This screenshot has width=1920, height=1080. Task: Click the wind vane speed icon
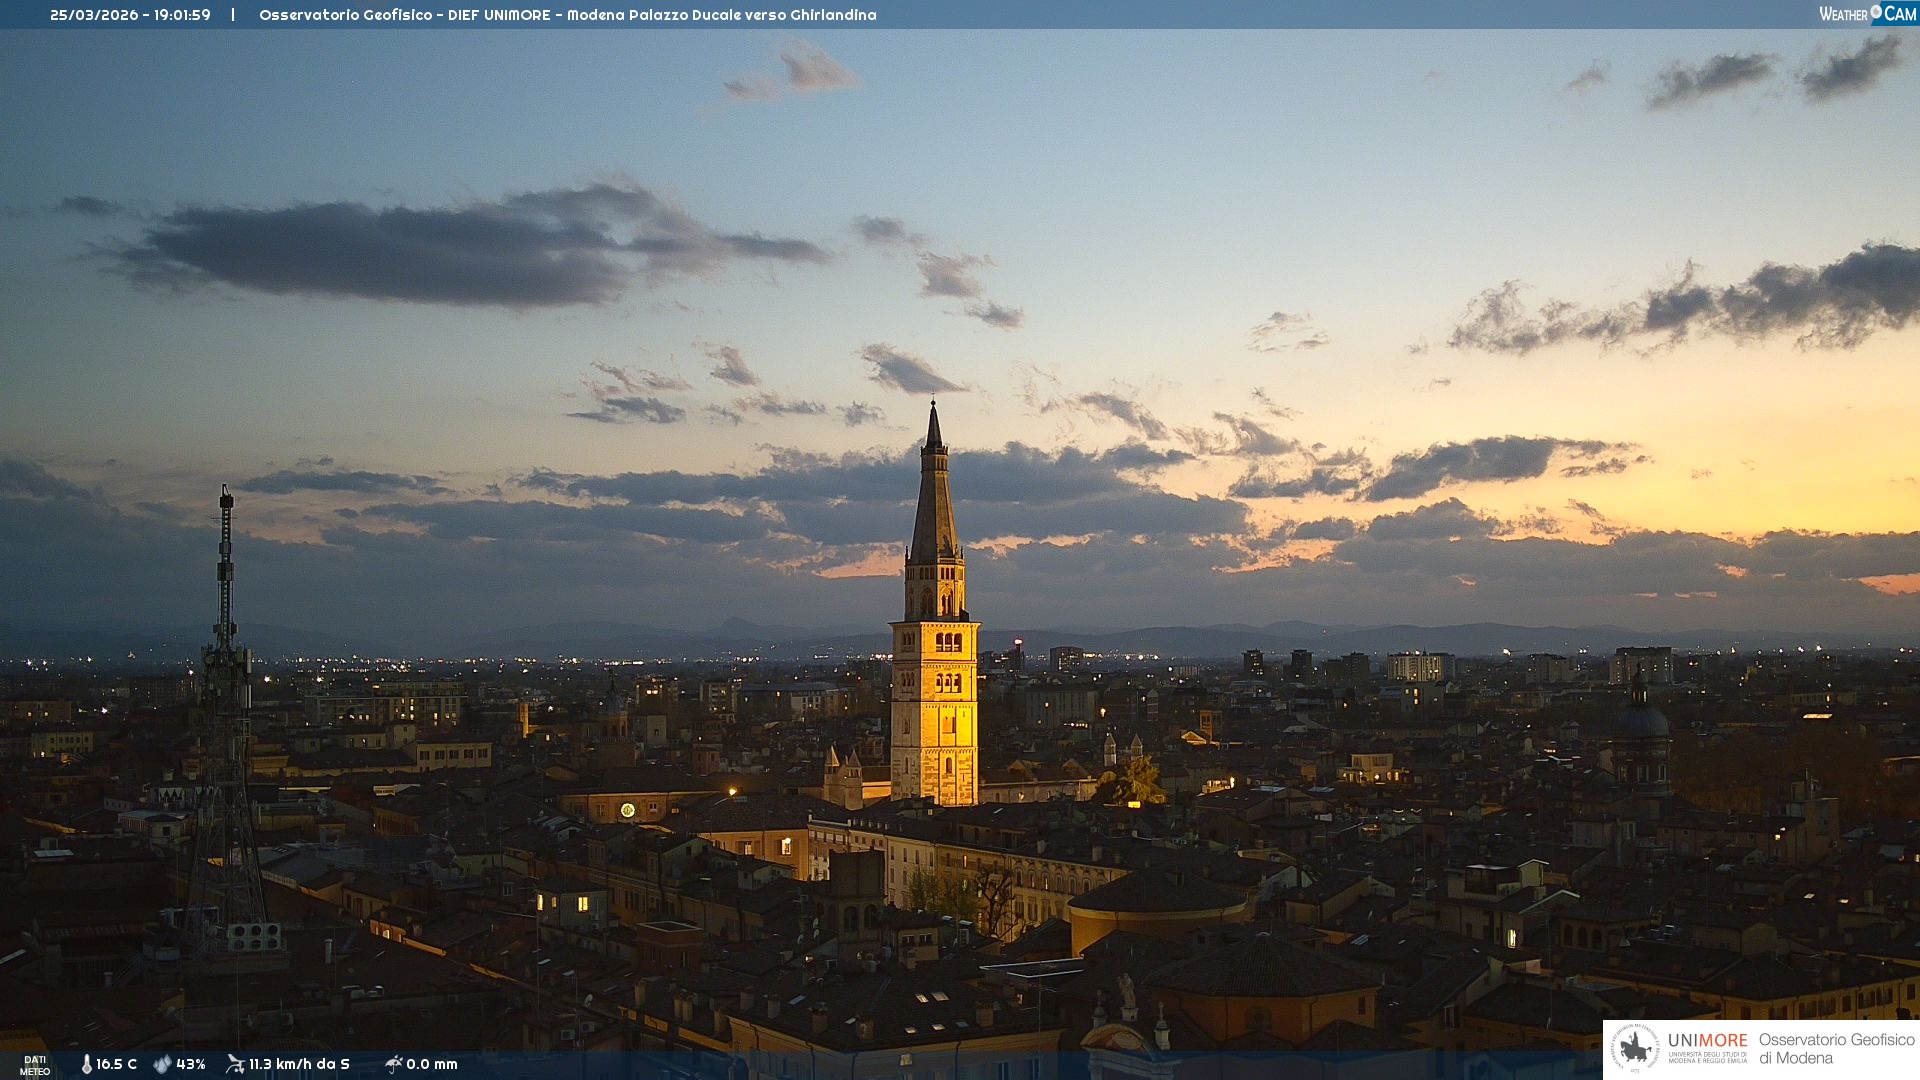[235, 1064]
